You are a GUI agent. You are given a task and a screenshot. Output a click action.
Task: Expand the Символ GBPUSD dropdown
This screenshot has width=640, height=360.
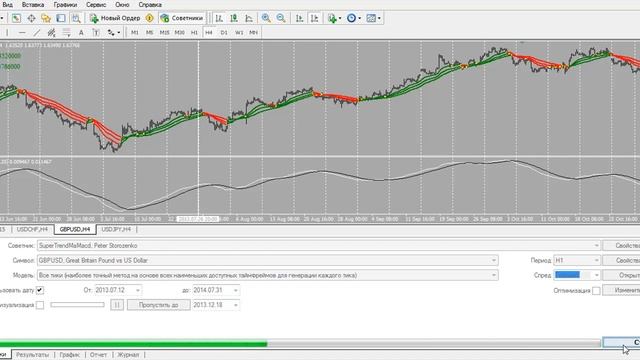pos(494,260)
